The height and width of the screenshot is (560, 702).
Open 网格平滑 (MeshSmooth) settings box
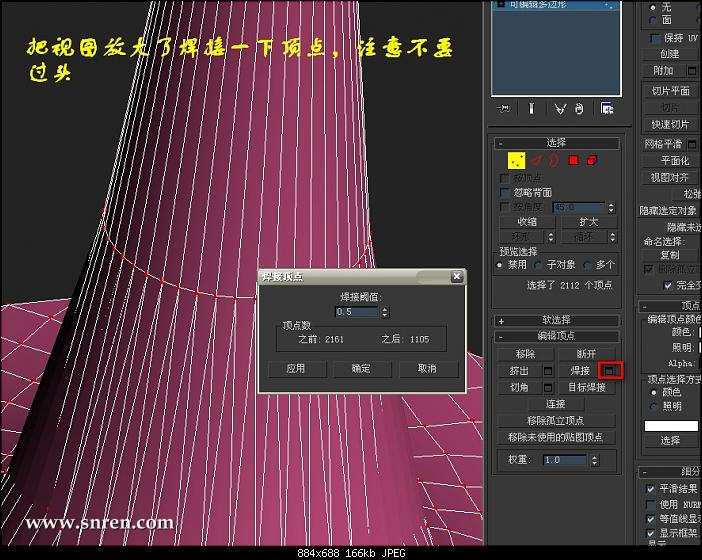[x=692, y=144]
